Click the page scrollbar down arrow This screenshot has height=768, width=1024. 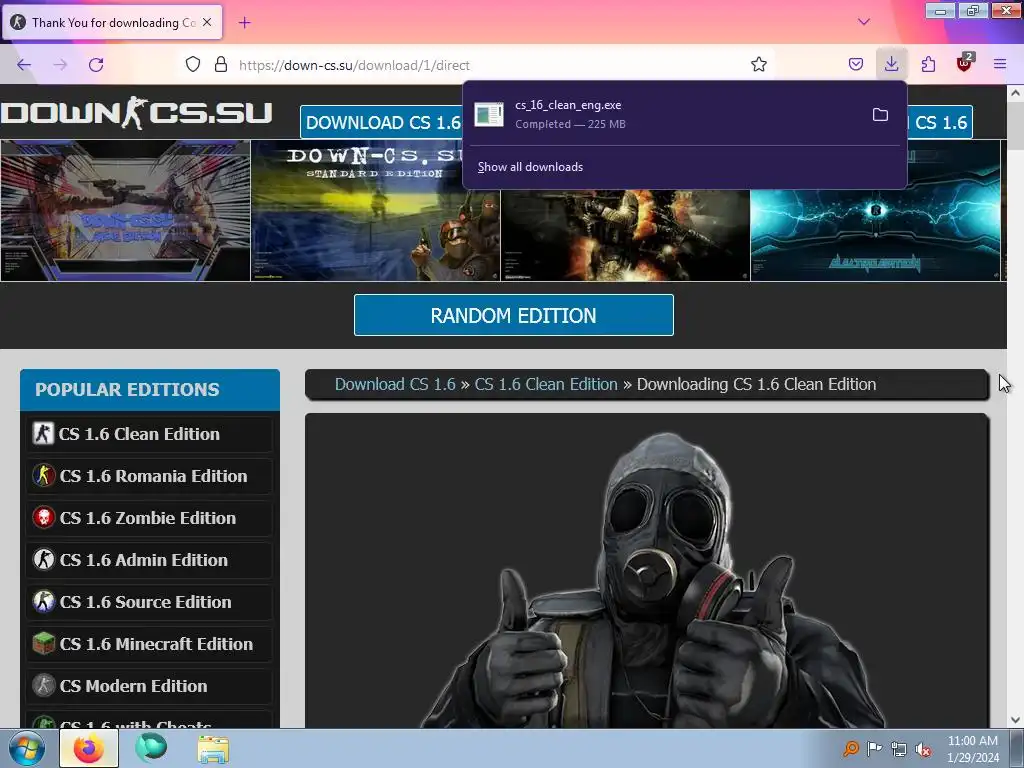pyautogui.click(x=1015, y=720)
